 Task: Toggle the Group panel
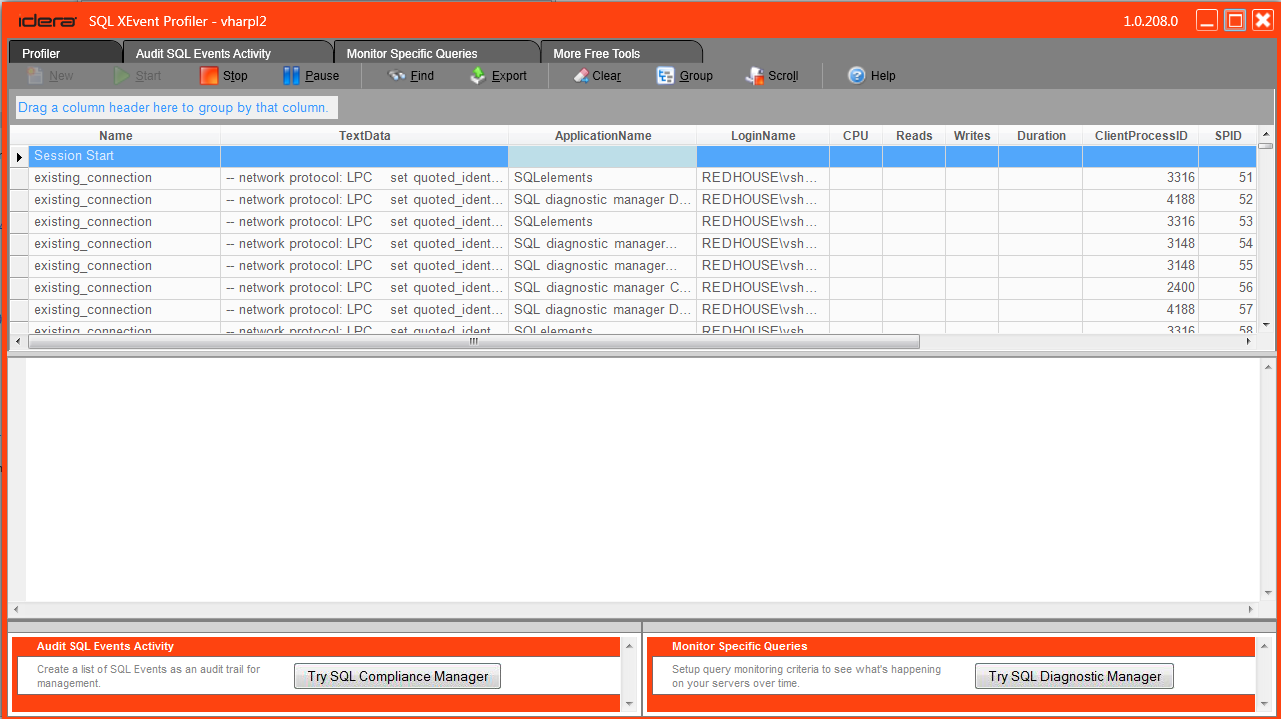[x=685, y=76]
